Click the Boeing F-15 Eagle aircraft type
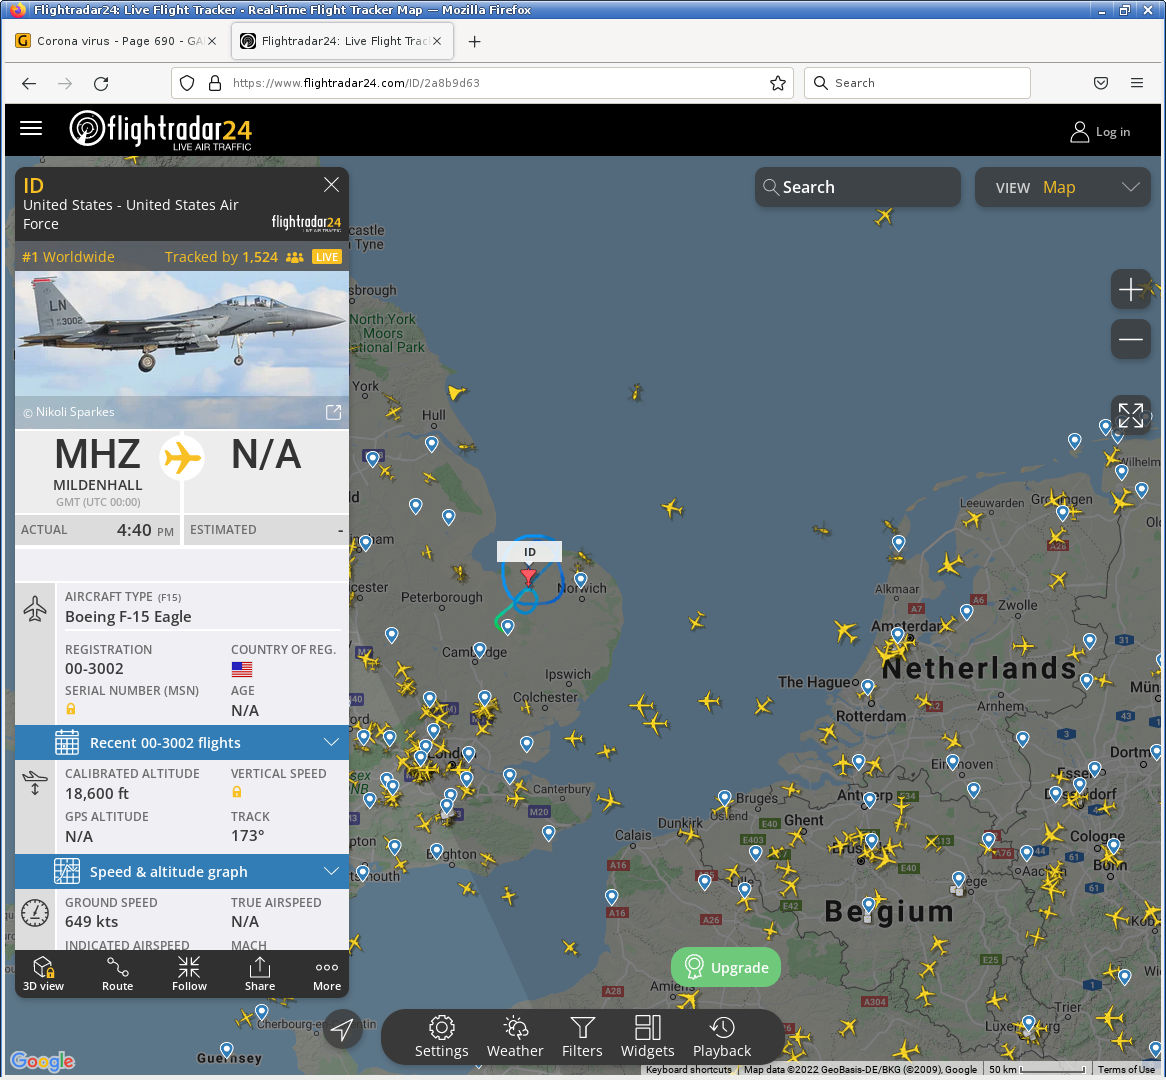The height and width of the screenshot is (1080, 1166). [x=128, y=617]
